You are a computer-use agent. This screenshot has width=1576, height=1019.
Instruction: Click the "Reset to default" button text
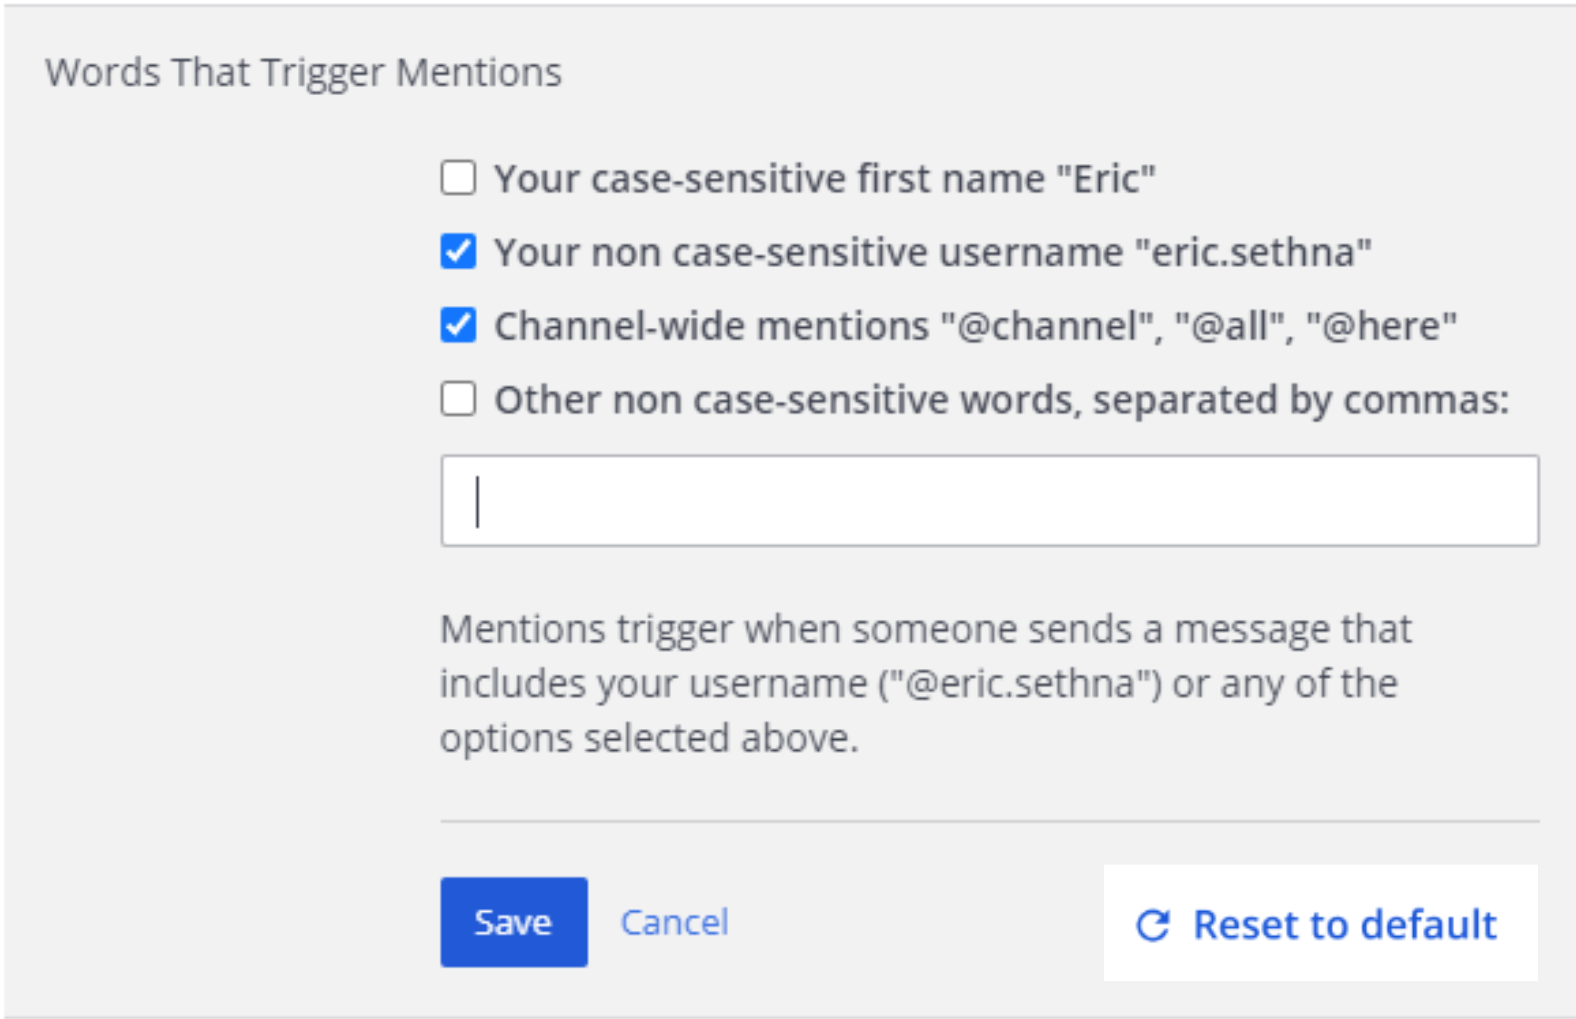tap(1345, 925)
